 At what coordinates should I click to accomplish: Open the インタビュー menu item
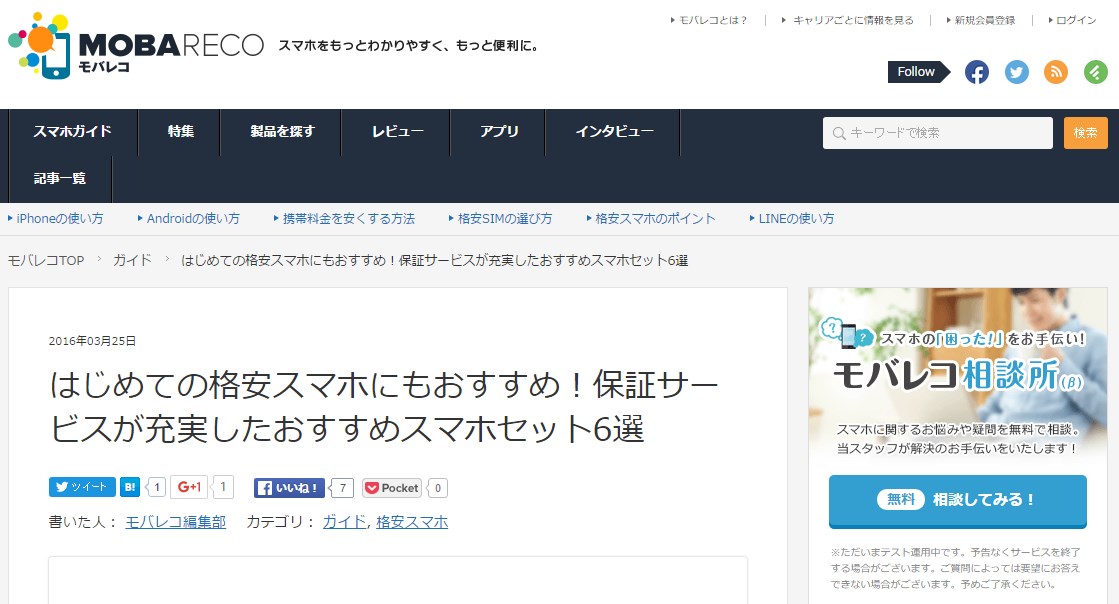[x=614, y=132]
